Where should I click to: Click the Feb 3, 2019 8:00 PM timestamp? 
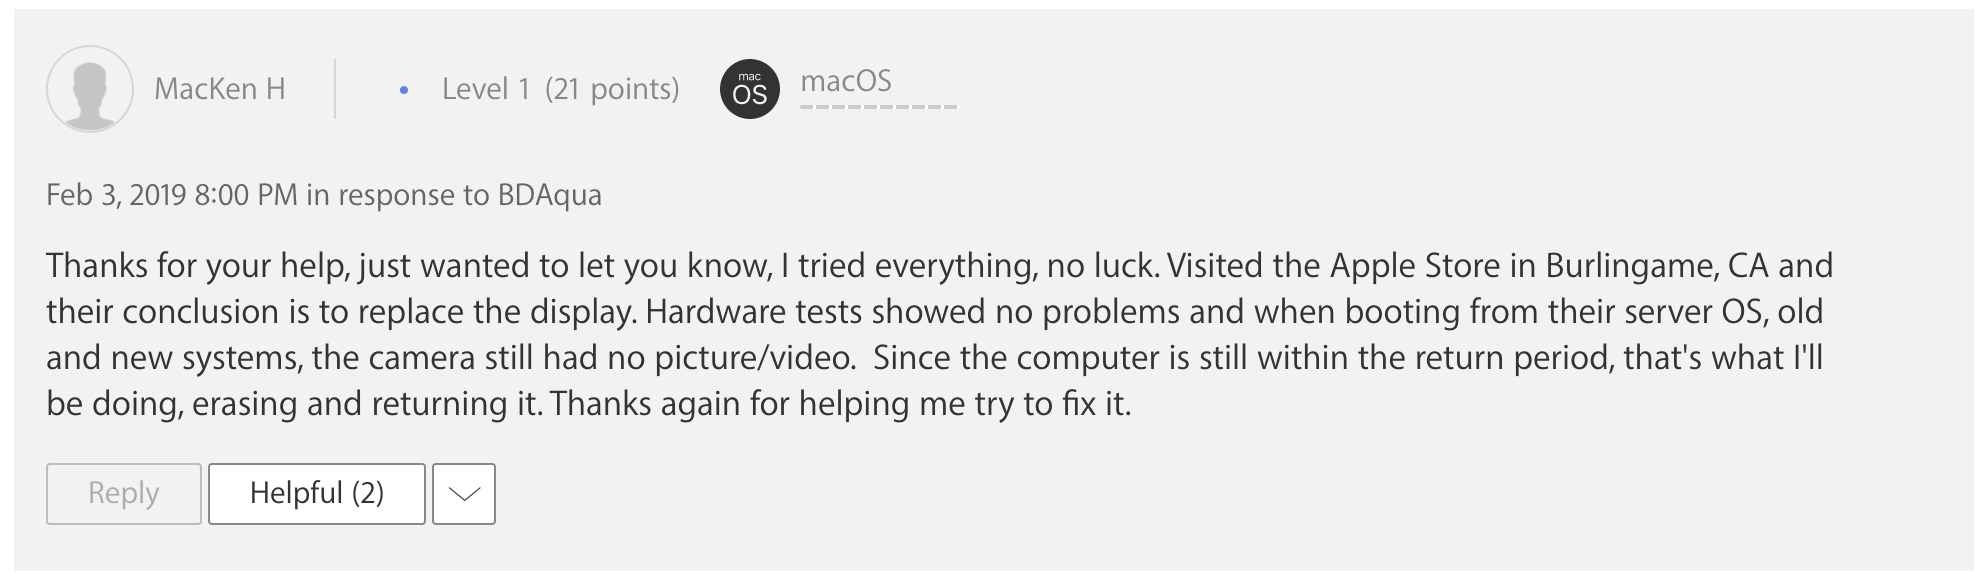point(171,194)
